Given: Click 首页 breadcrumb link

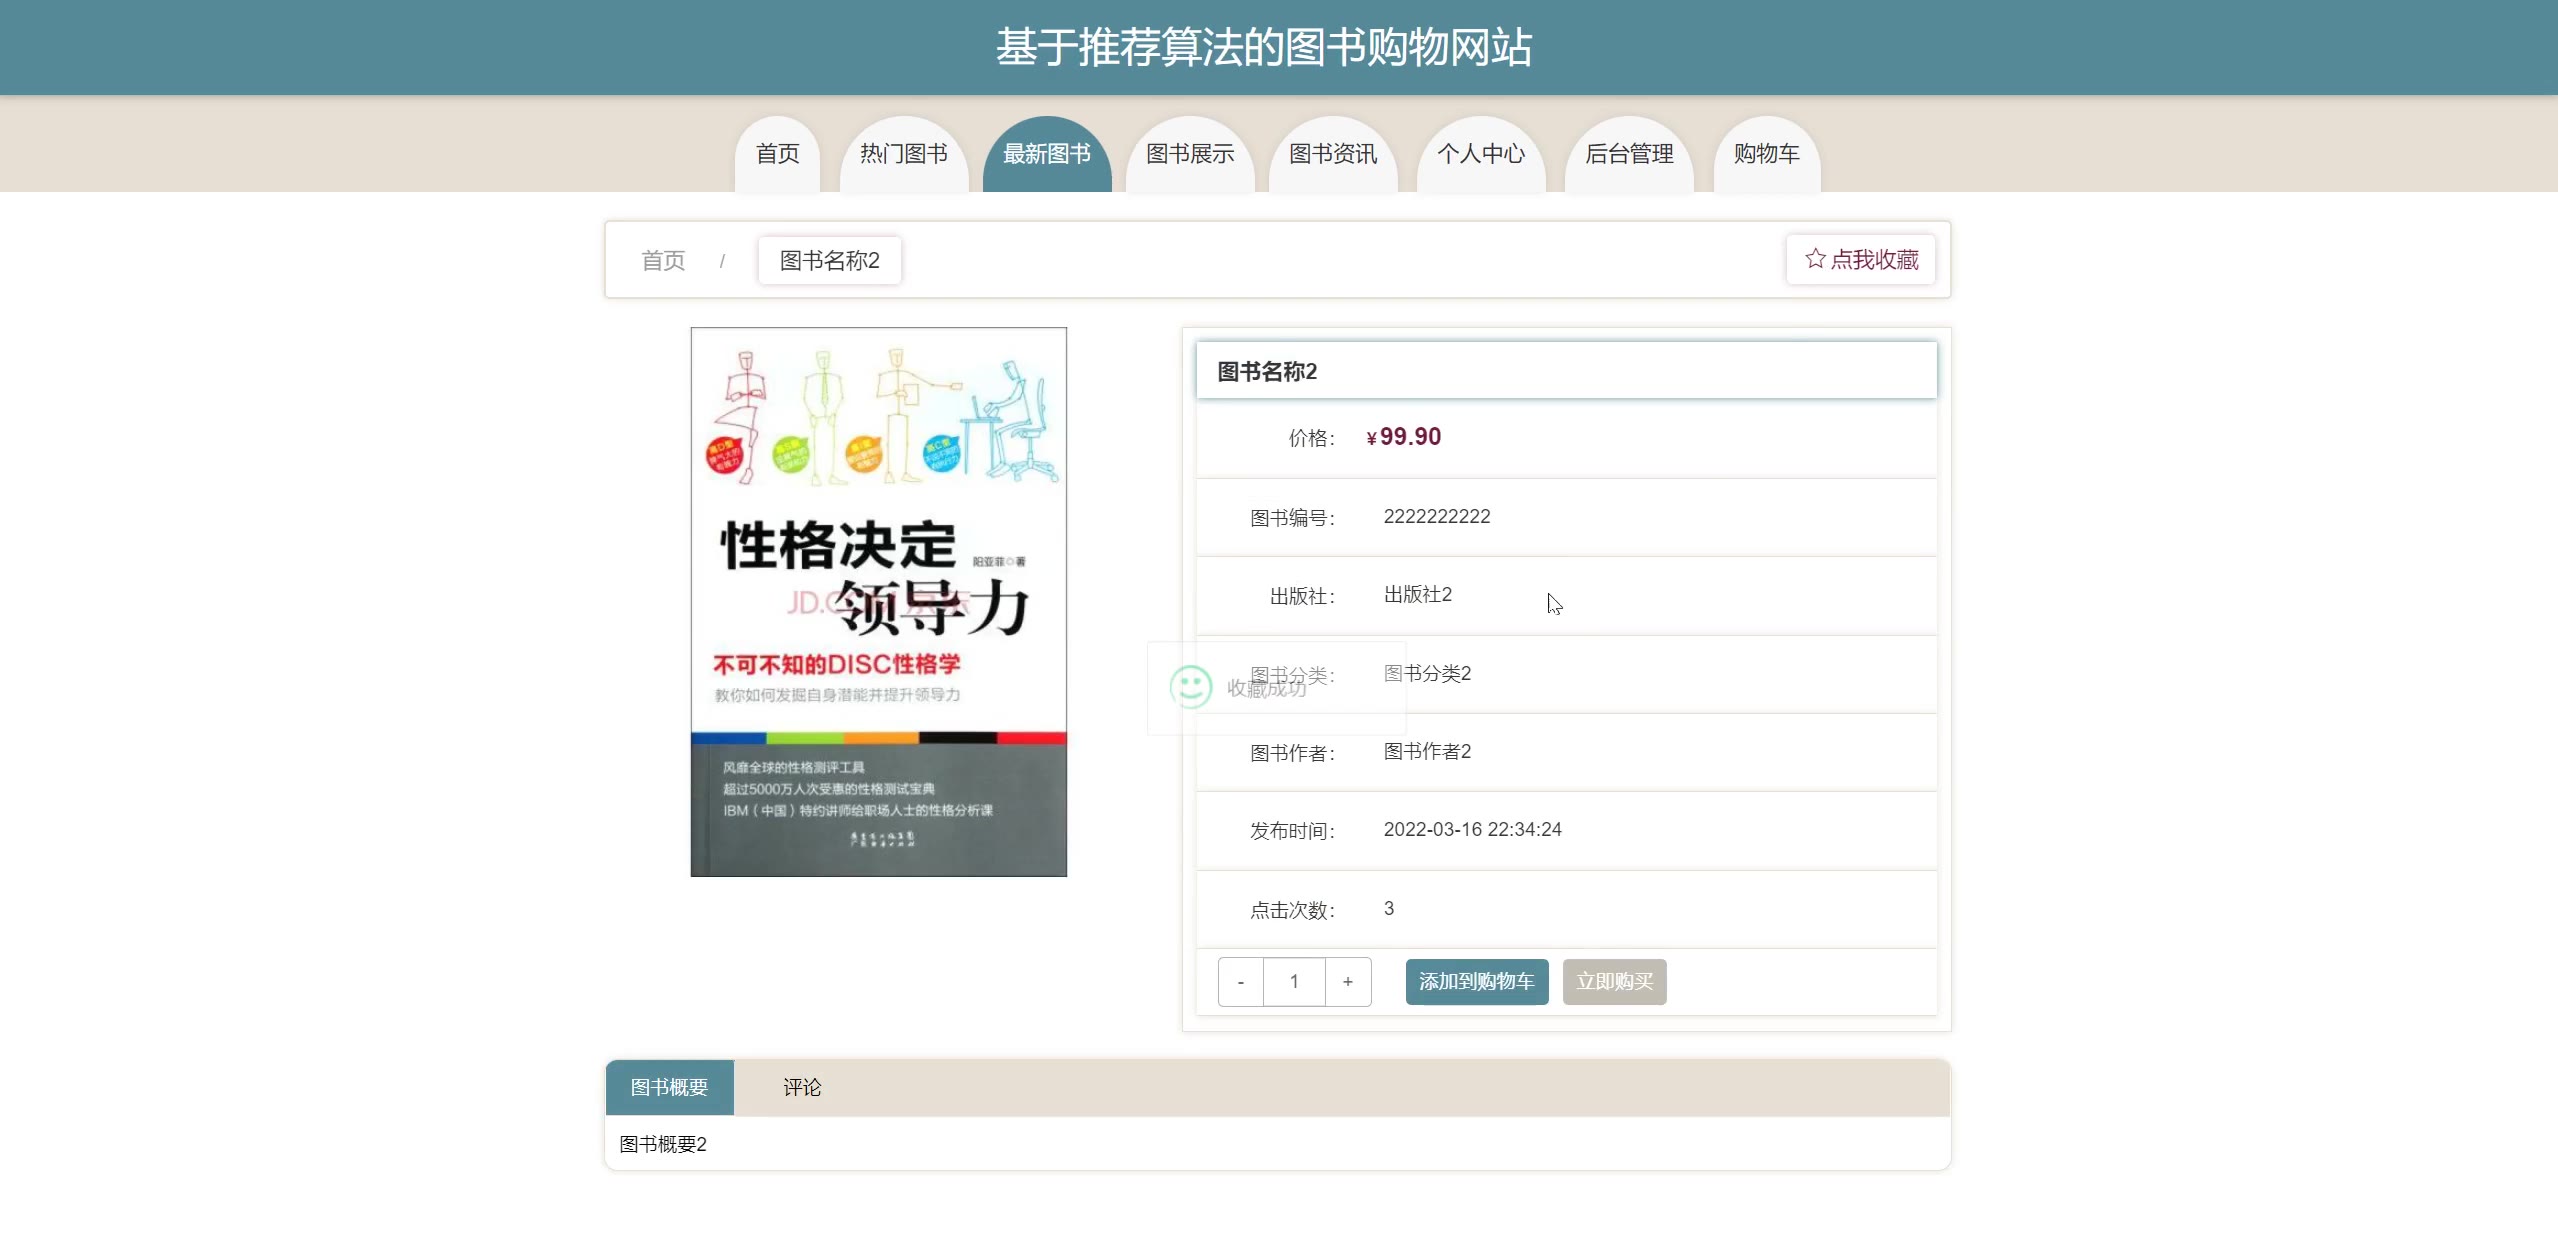Looking at the screenshot, I should coord(663,261).
